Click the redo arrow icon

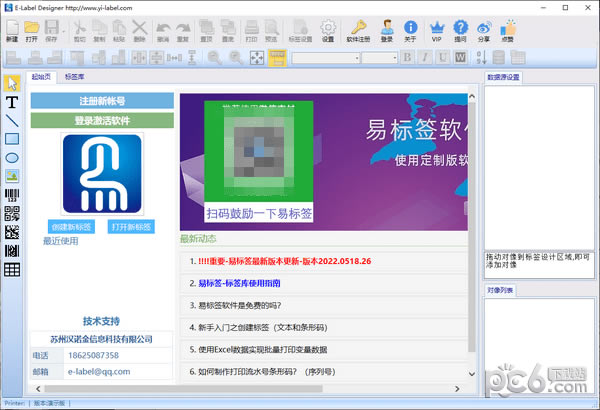tap(183, 31)
